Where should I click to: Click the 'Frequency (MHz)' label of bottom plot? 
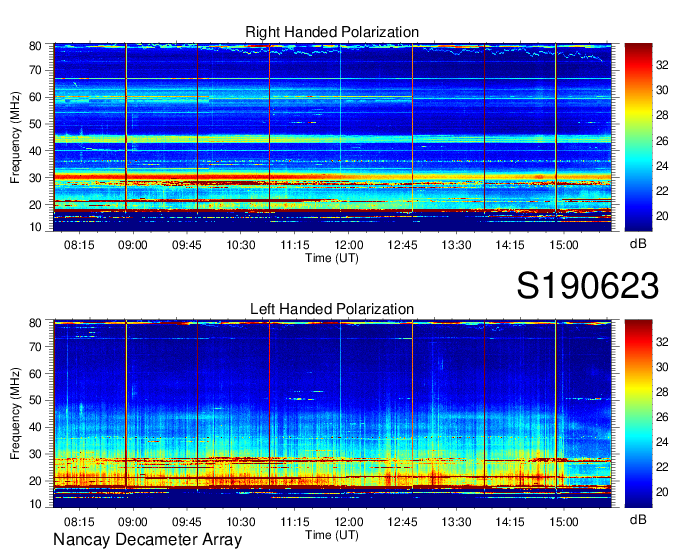click(x=15, y=414)
